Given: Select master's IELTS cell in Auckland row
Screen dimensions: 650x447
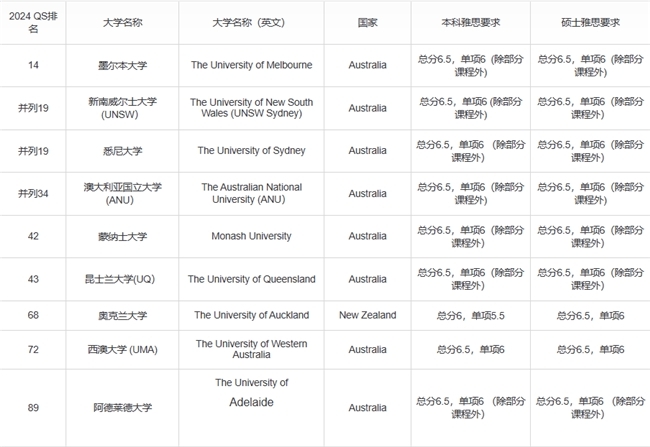Looking at the screenshot, I should tap(590, 316).
